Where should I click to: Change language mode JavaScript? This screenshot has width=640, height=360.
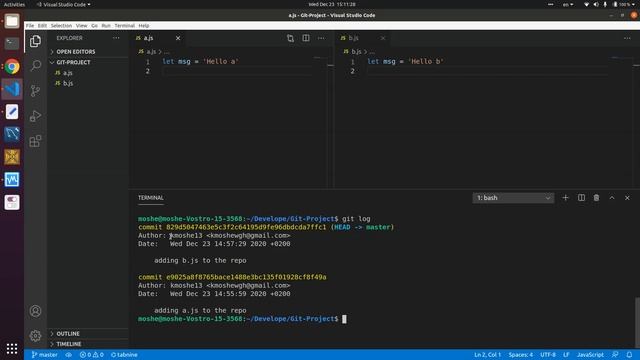tap(590, 355)
